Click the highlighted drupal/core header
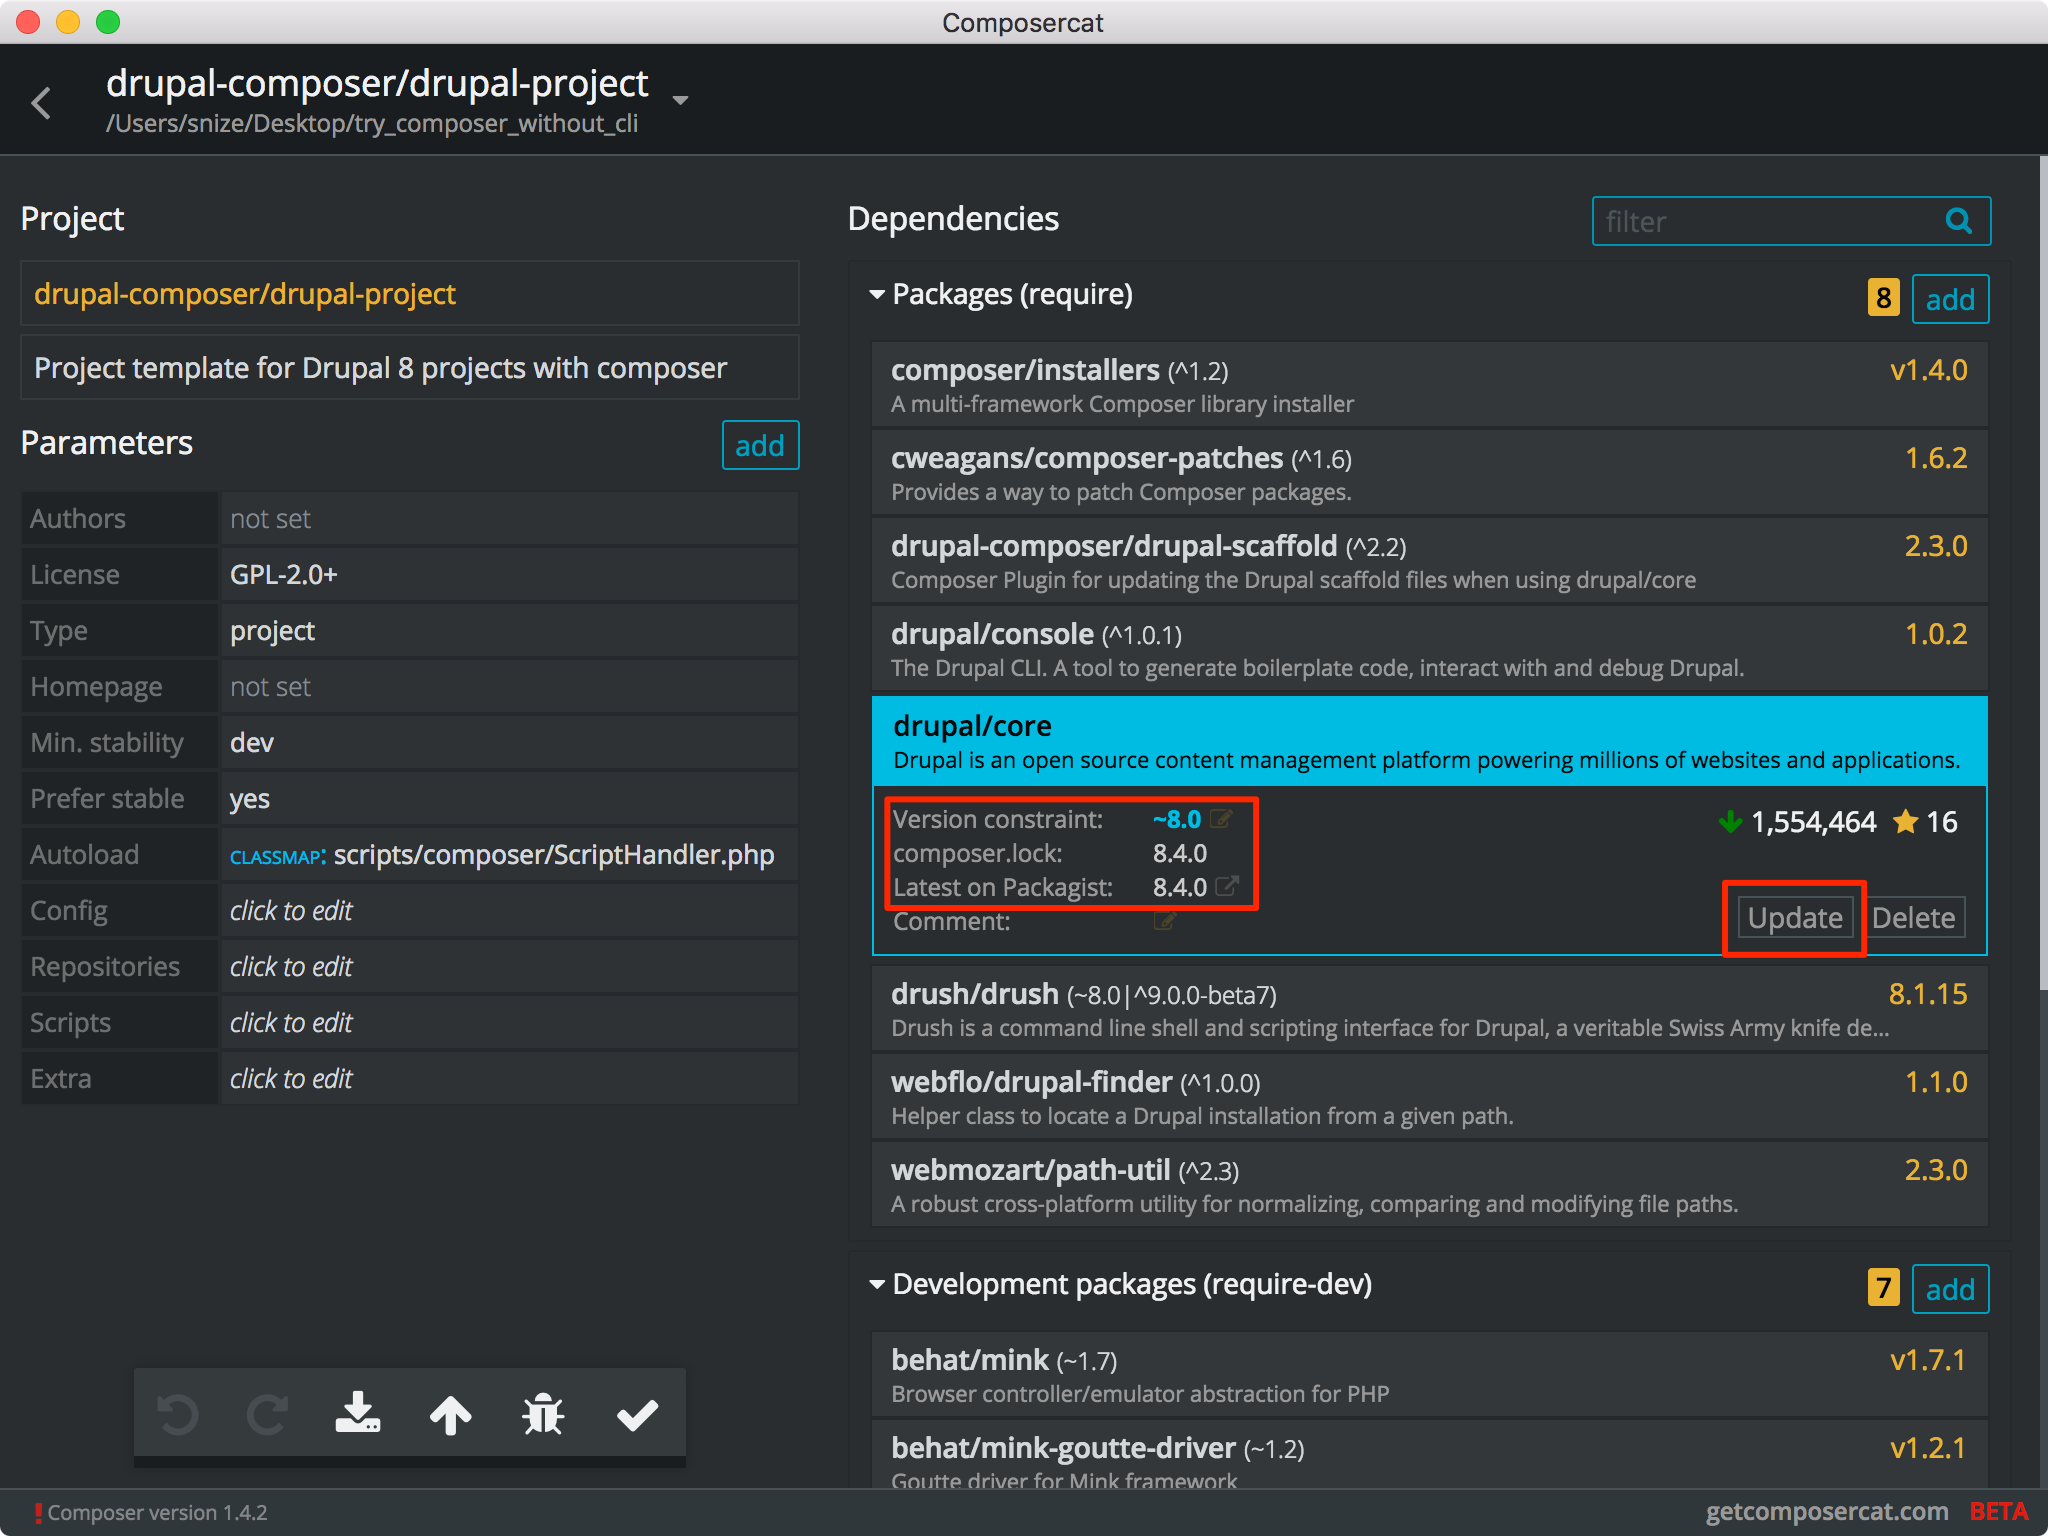This screenshot has width=2048, height=1536. coord(1429,741)
